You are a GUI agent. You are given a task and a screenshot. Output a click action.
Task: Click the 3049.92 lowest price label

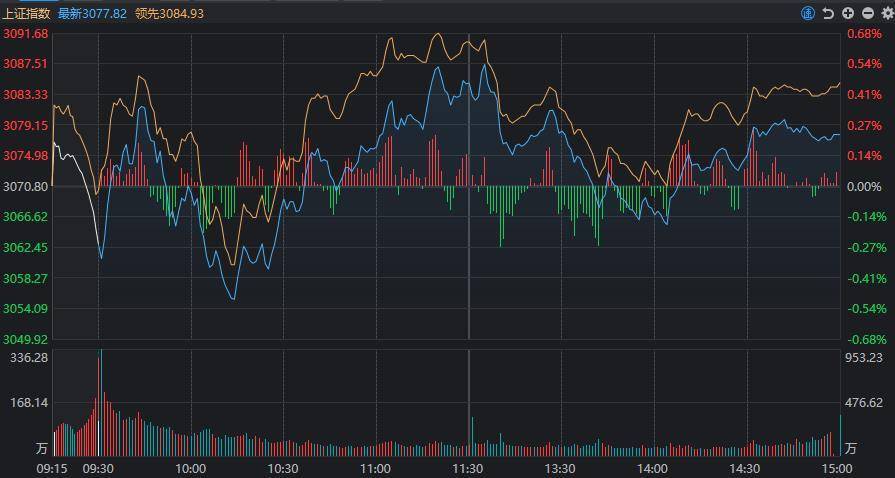pos(26,339)
